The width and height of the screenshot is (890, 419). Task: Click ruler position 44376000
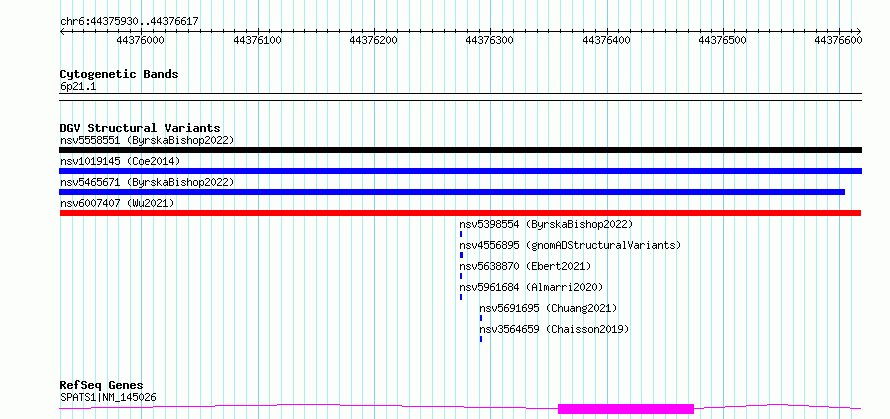coord(140,41)
